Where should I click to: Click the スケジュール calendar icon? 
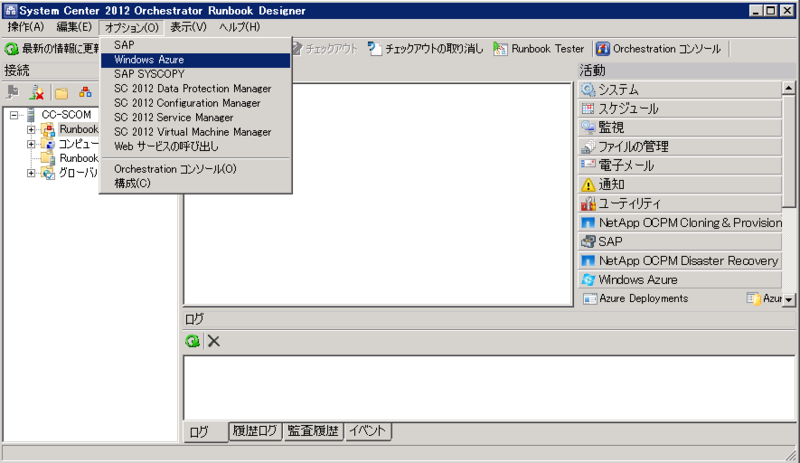pyautogui.click(x=588, y=109)
